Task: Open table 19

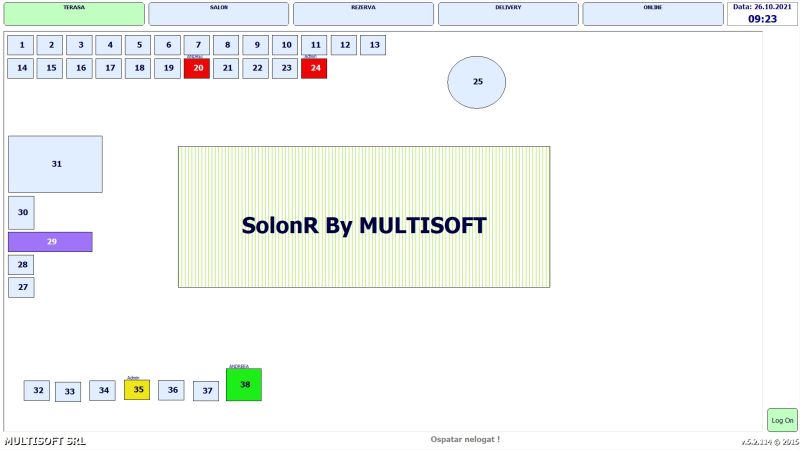Action: (168, 68)
